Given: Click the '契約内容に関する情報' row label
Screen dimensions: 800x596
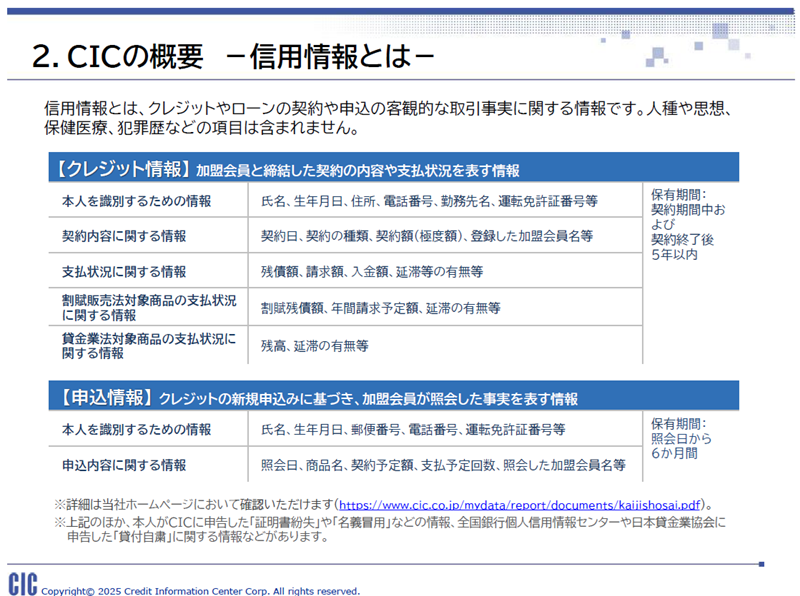Looking at the screenshot, I should 124,237.
